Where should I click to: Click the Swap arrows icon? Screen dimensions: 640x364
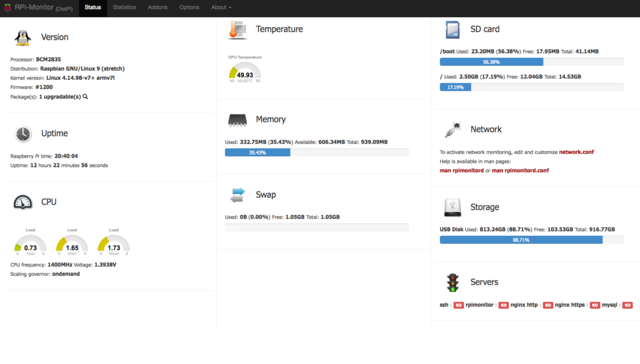(237, 195)
